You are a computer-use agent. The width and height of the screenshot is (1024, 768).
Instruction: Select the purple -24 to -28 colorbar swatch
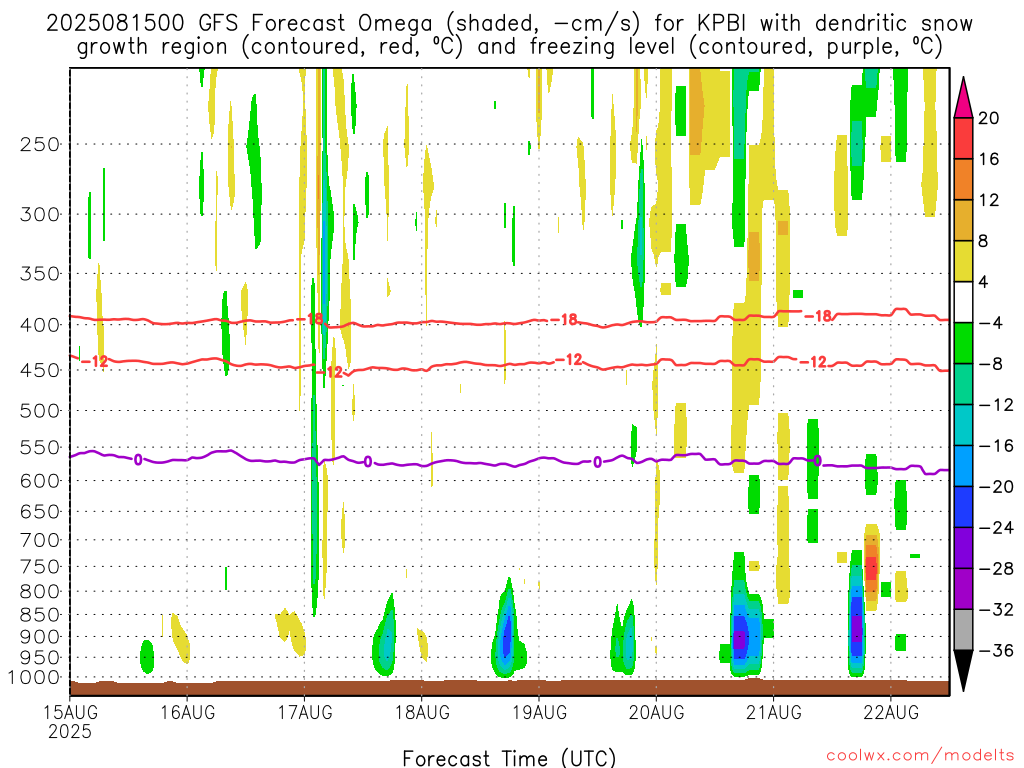pos(963,548)
